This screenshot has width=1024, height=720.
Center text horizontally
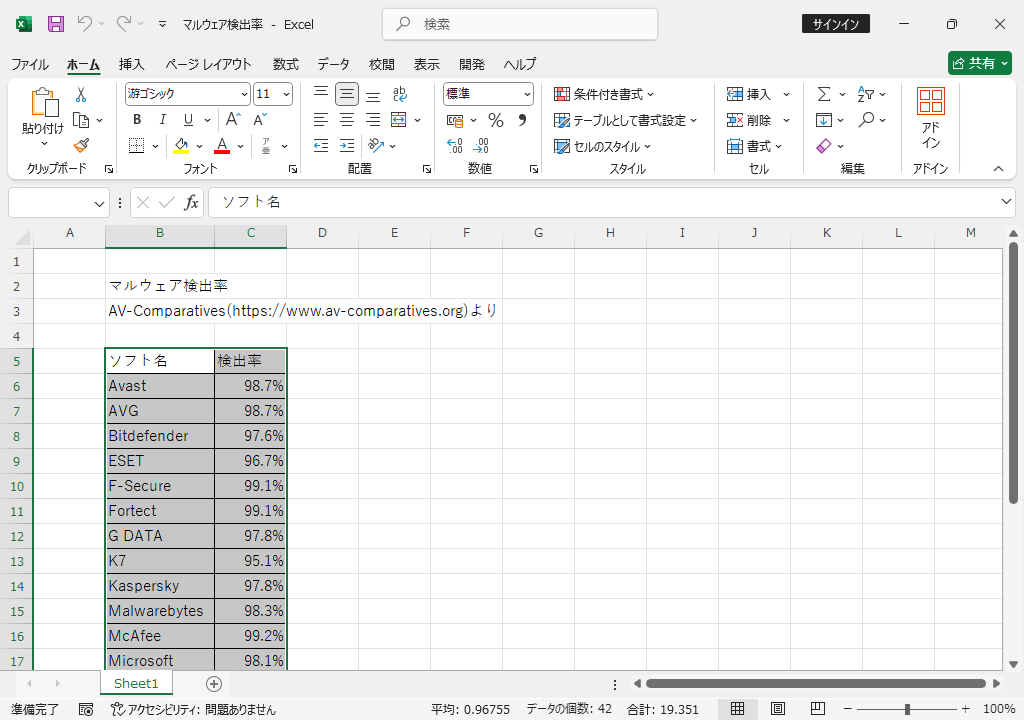pos(347,120)
